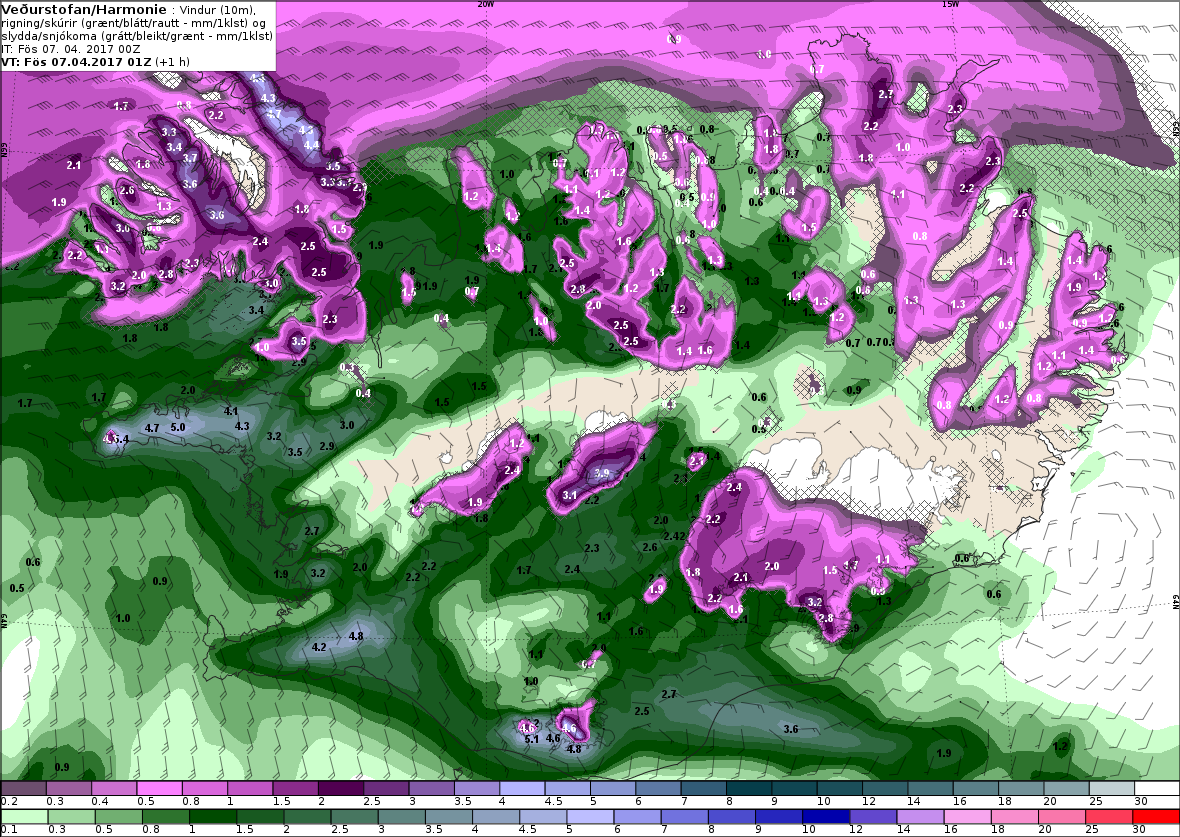Image resolution: width=1180 pixels, height=837 pixels.
Task: Click the pink rain swatch between 18 and 20
Action: click(1014, 817)
